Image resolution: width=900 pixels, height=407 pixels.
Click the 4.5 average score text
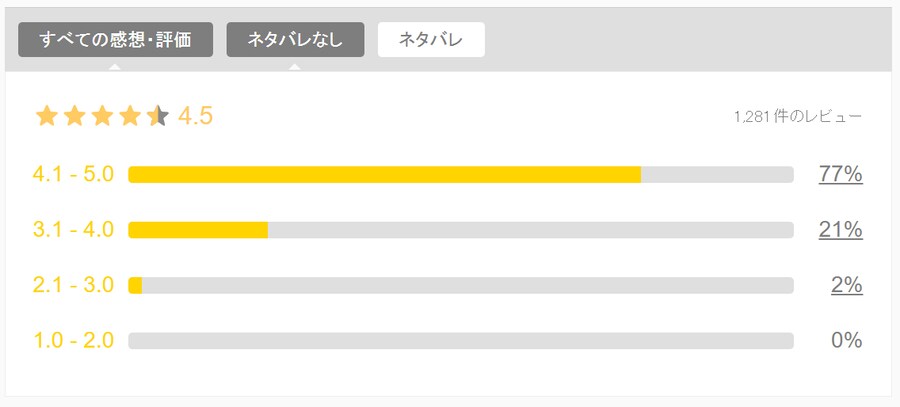coord(195,117)
